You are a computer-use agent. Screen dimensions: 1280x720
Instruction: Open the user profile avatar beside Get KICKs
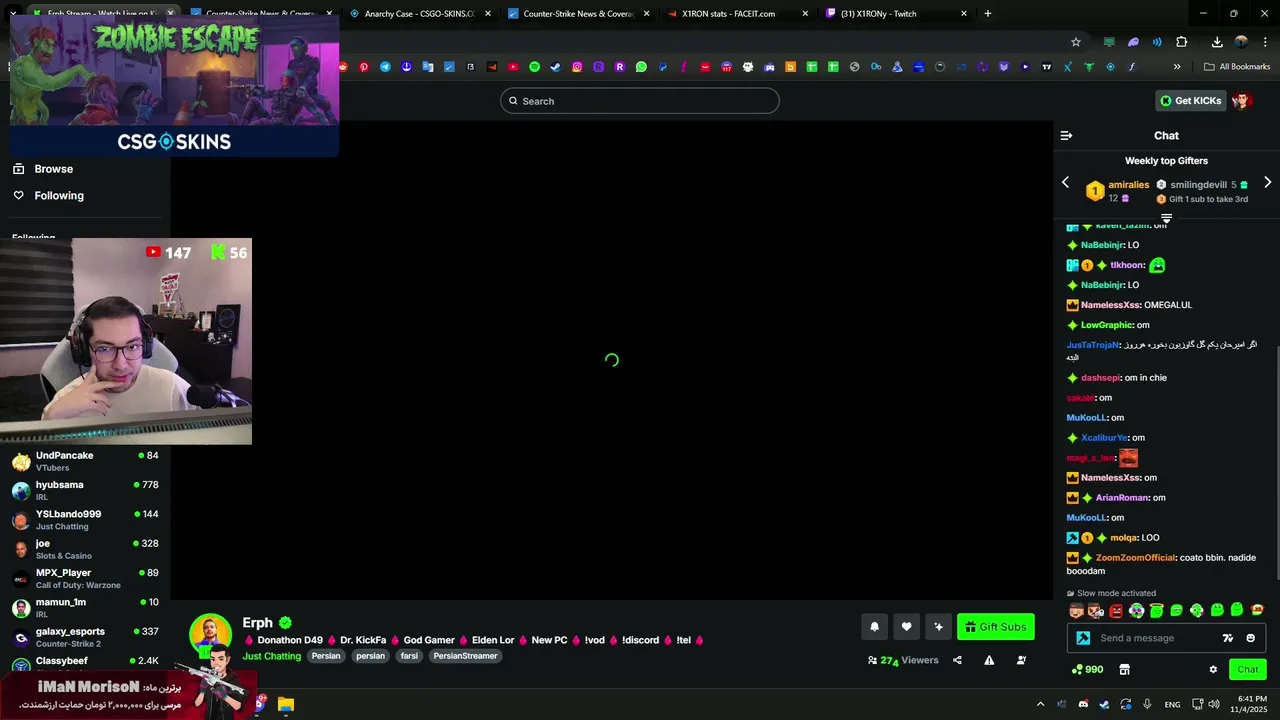tap(1241, 100)
